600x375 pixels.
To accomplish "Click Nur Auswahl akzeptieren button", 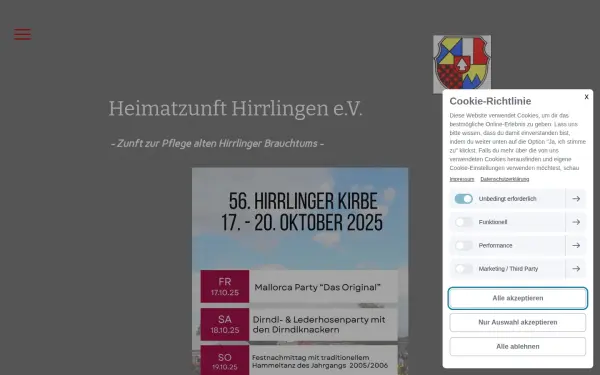I will point(518,323).
